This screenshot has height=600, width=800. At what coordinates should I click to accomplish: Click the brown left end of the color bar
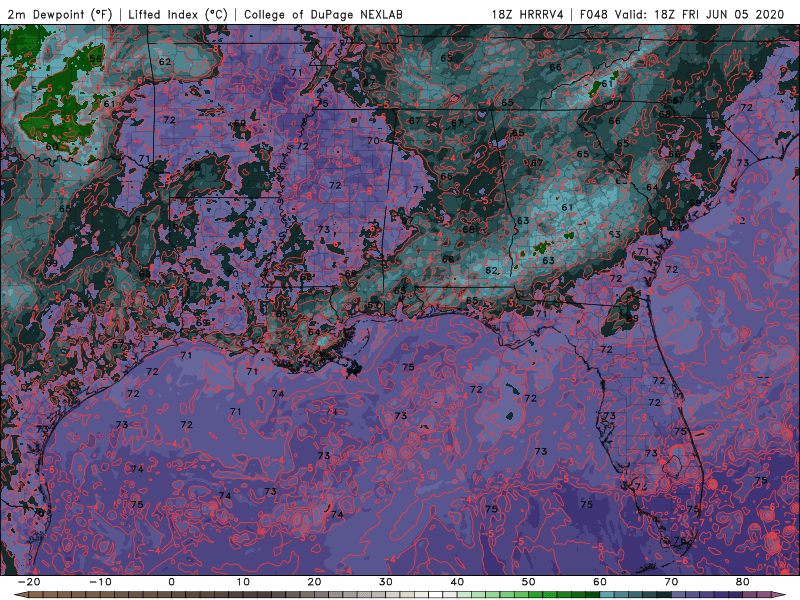click(20, 594)
